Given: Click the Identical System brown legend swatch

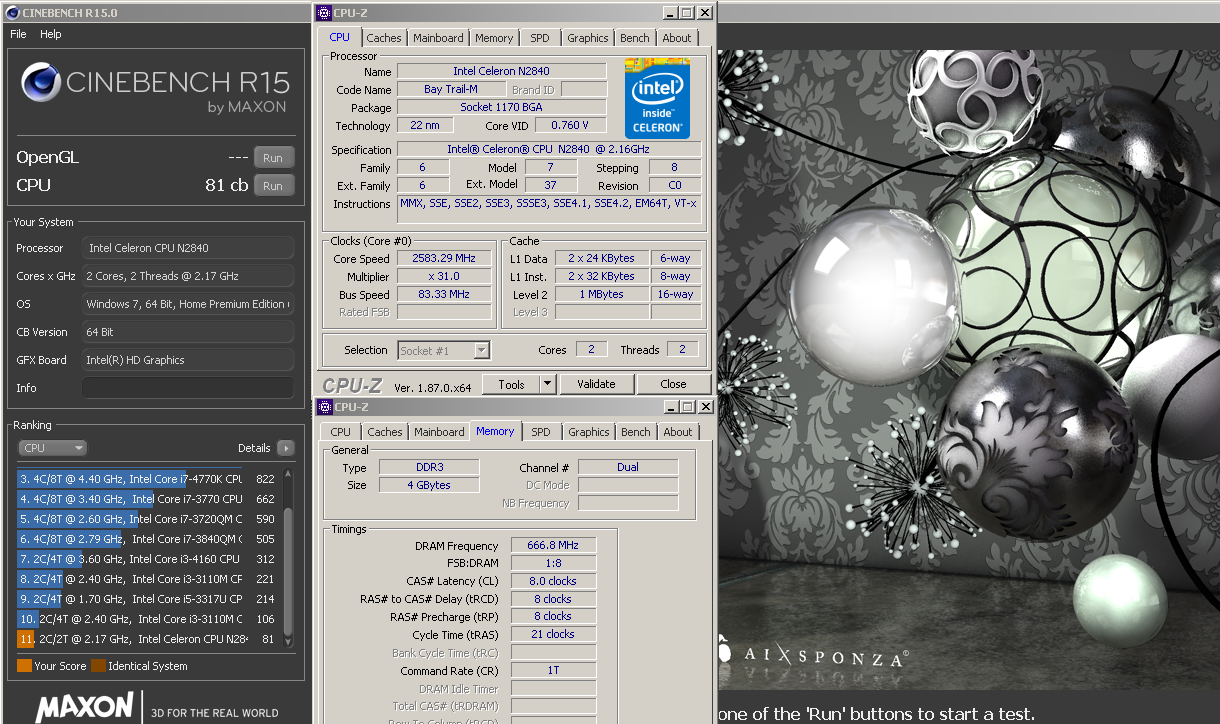Looking at the screenshot, I should coord(98,666).
